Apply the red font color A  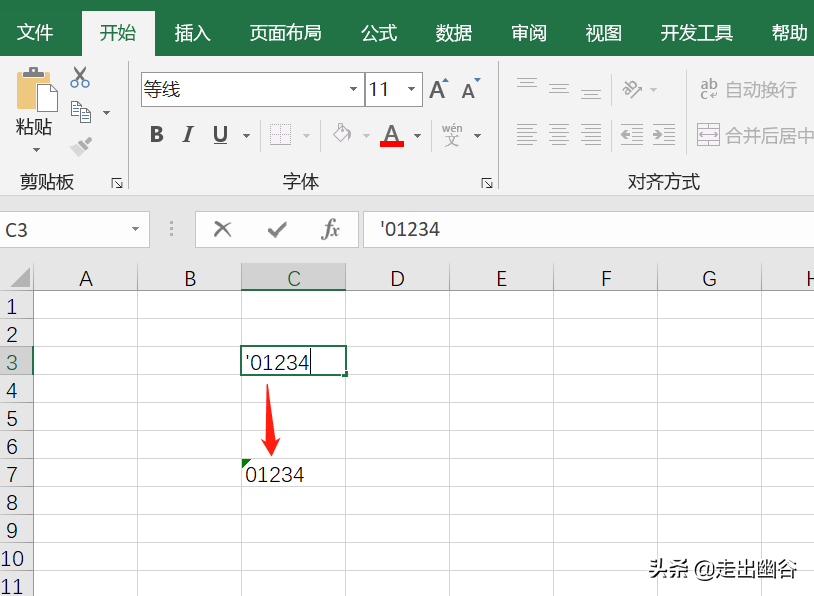coord(392,135)
